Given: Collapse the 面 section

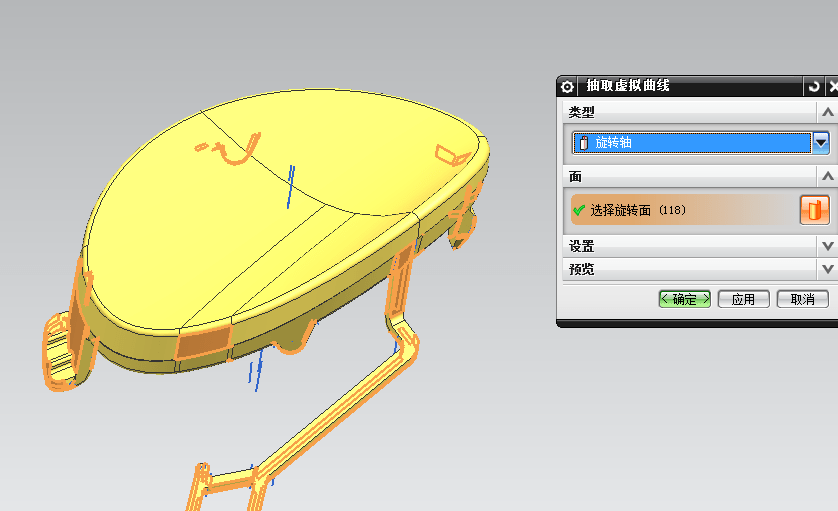Looking at the screenshot, I should (x=827, y=176).
